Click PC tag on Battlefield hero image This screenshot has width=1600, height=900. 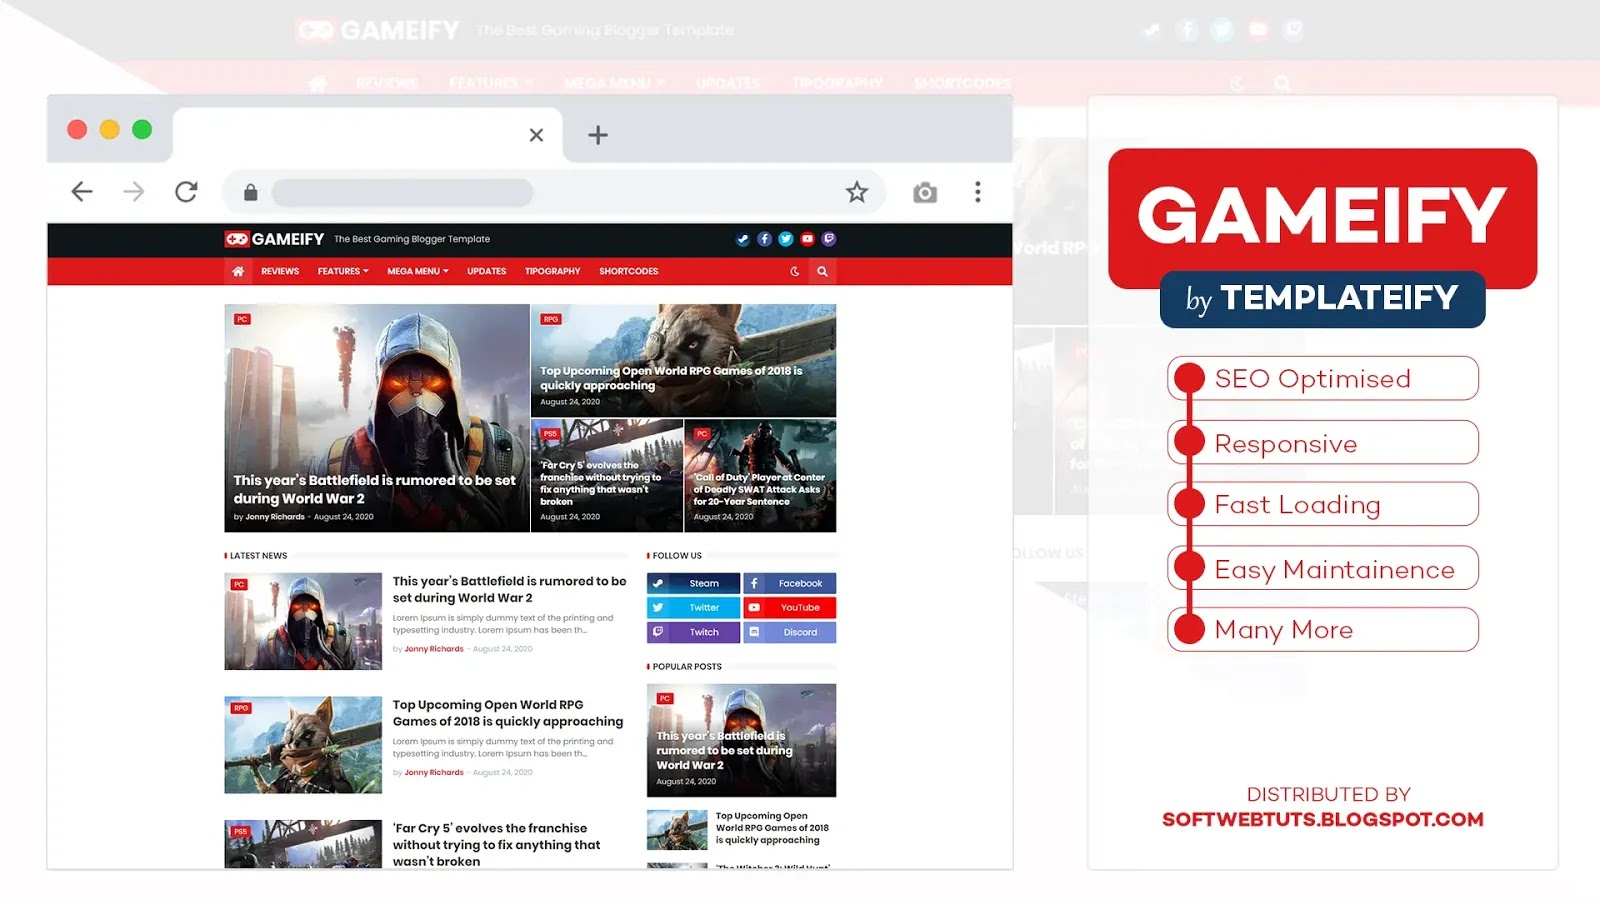pos(242,319)
